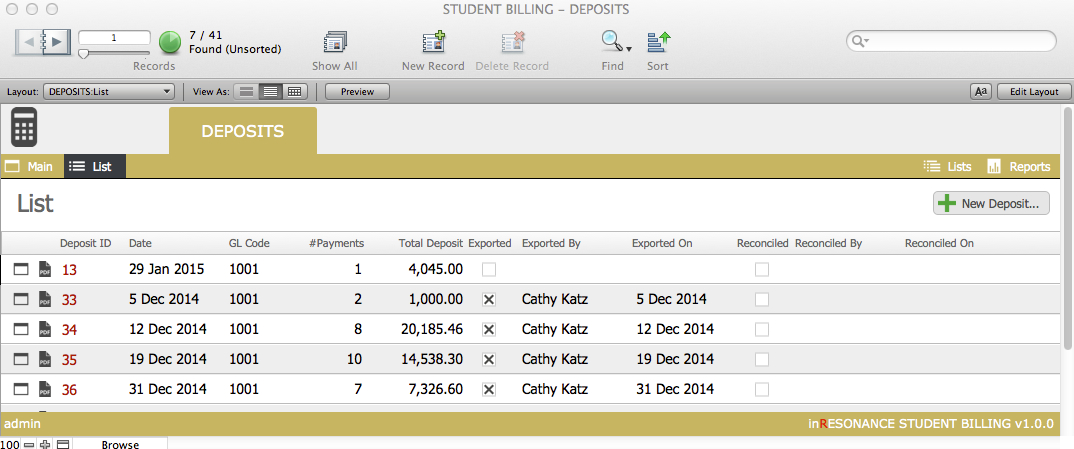The width and height of the screenshot is (1074, 449).
Task: Open the Reports section
Action: 1019,167
